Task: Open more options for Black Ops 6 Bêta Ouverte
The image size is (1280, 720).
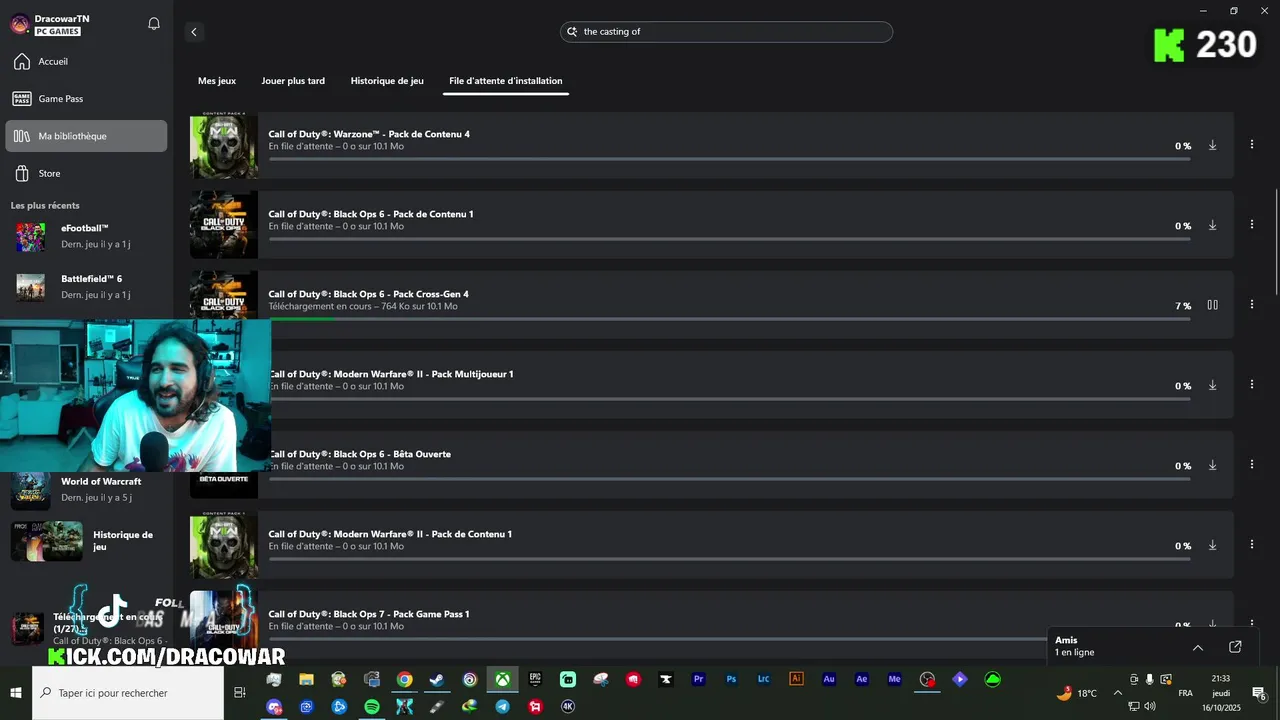Action: pos(1251,465)
